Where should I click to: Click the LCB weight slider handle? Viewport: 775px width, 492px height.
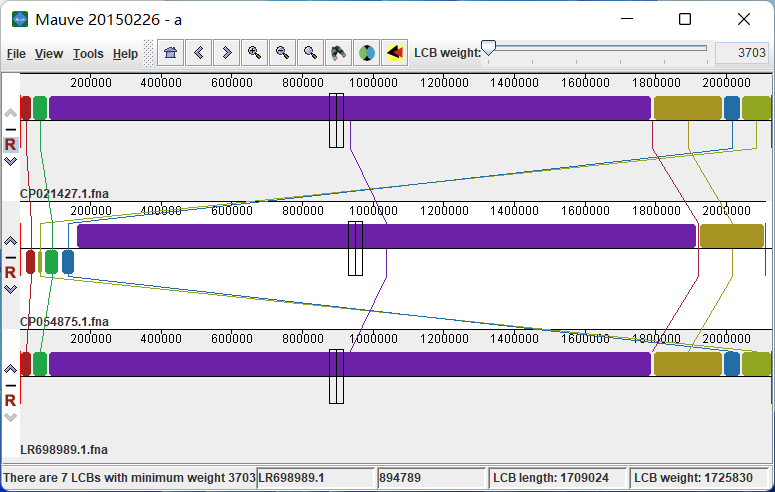[x=488, y=50]
